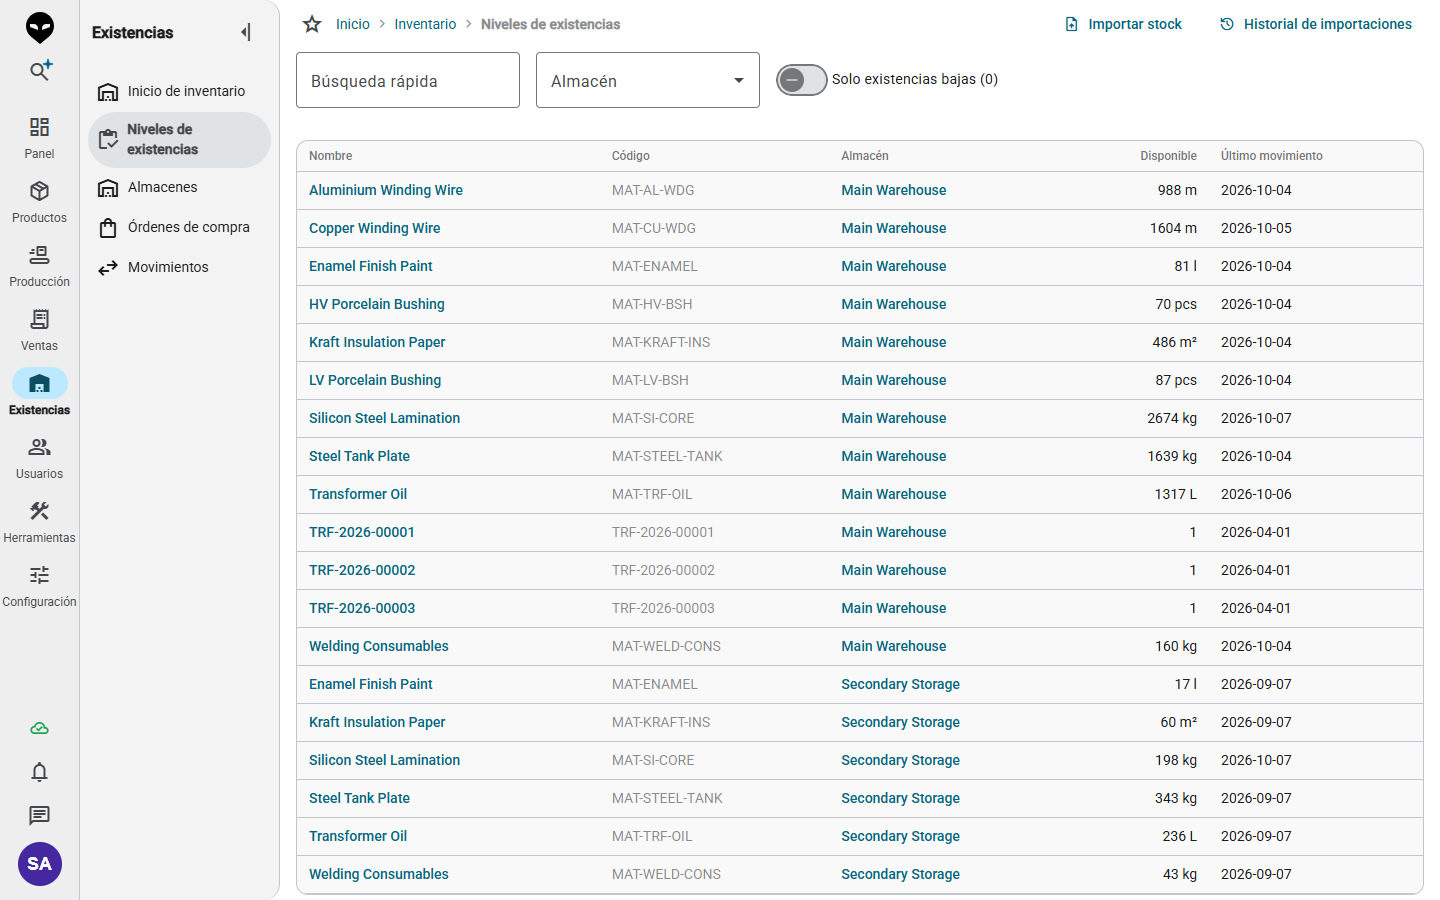The height and width of the screenshot is (900, 1440).
Task: Open Secondary Storage link for Steel Tank Plate
Action: (900, 798)
